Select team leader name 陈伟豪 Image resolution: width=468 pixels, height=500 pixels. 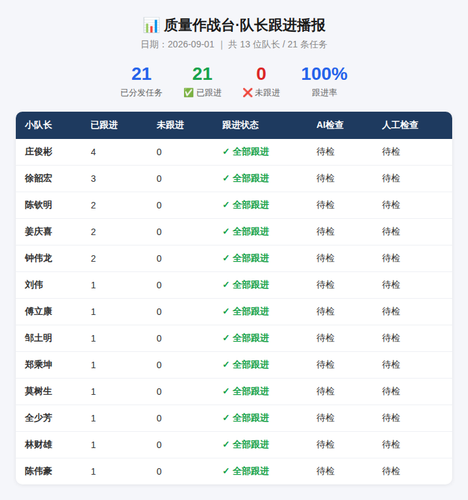pos(38,471)
